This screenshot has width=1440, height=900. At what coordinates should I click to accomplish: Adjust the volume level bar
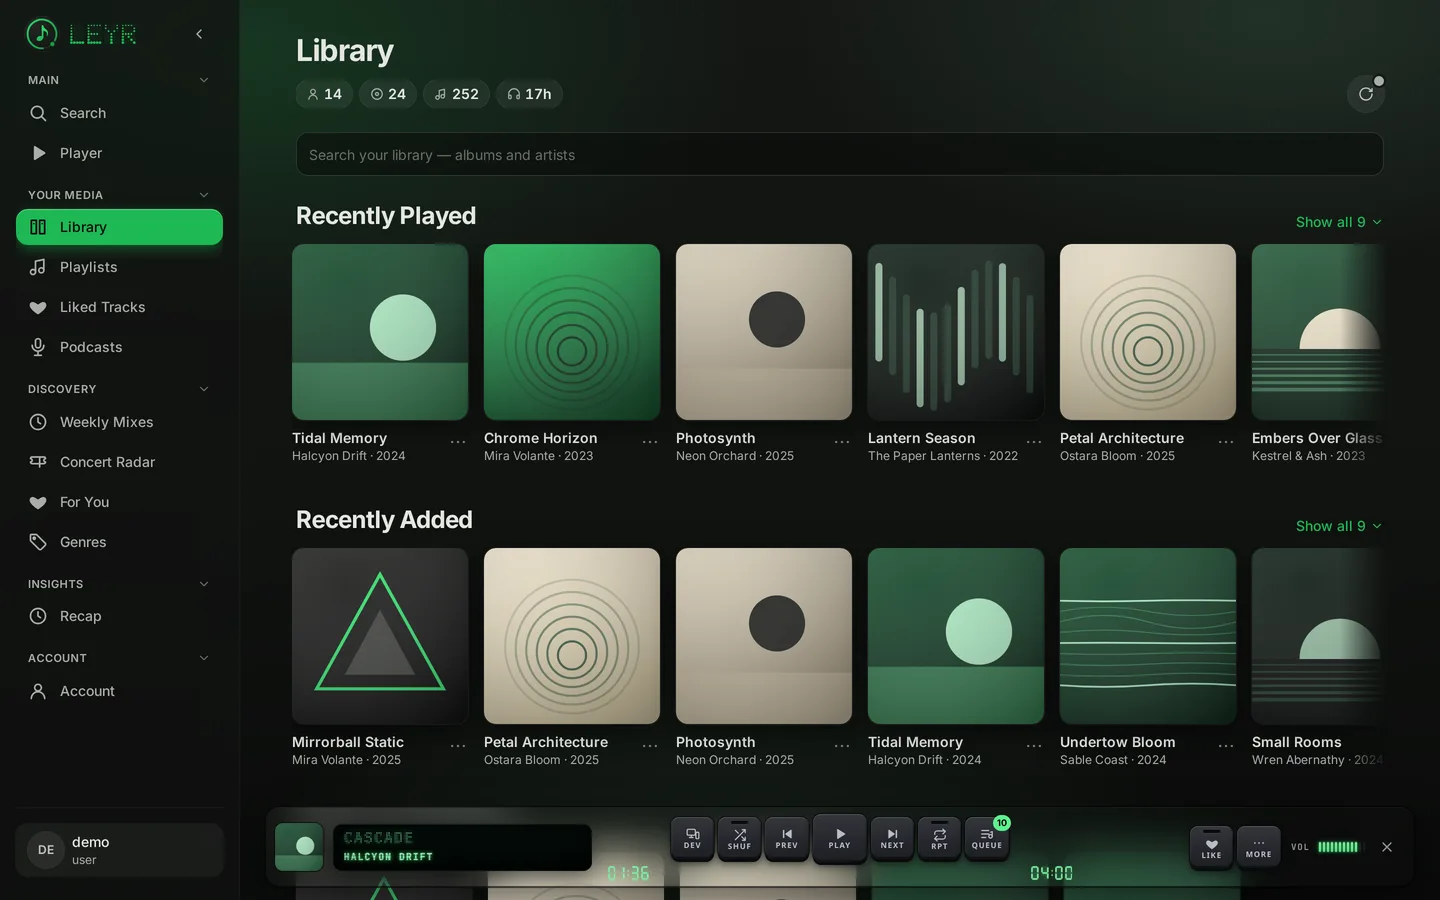click(x=1338, y=847)
